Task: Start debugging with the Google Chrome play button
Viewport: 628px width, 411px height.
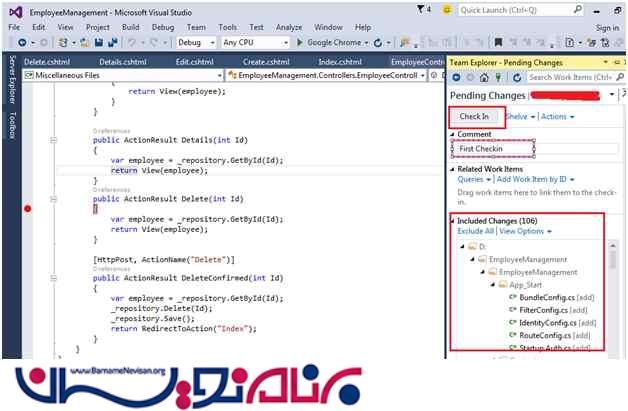Action: pyautogui.click(x=300, y=43)
